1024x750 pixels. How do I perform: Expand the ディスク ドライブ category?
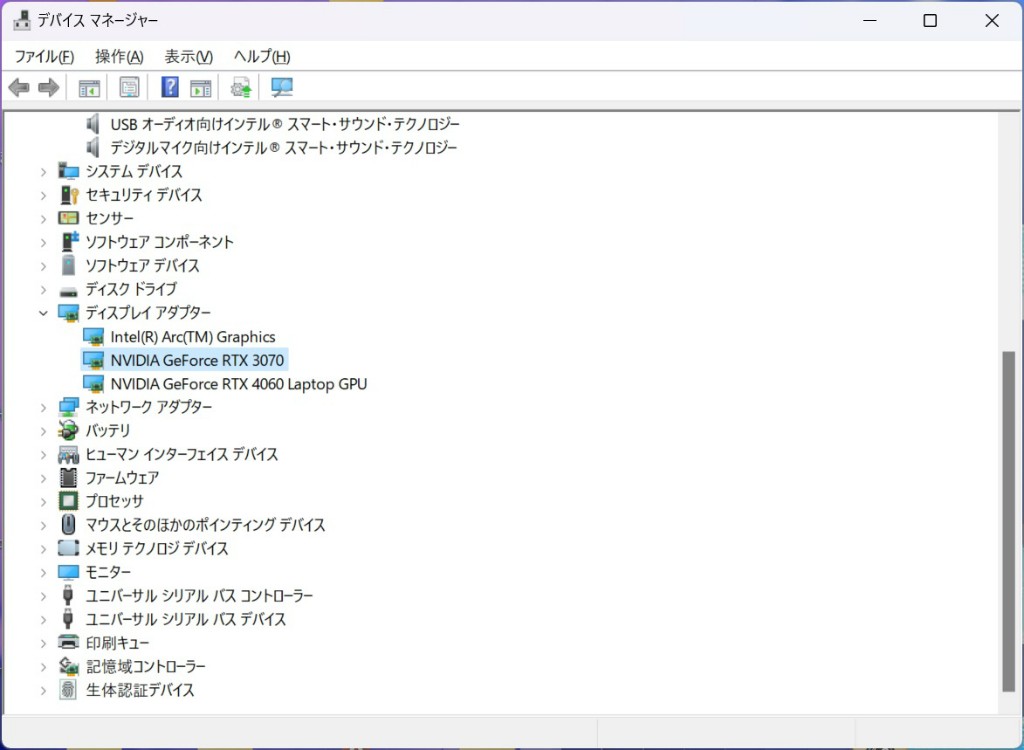pyautogui.click(x=43, y=290)
